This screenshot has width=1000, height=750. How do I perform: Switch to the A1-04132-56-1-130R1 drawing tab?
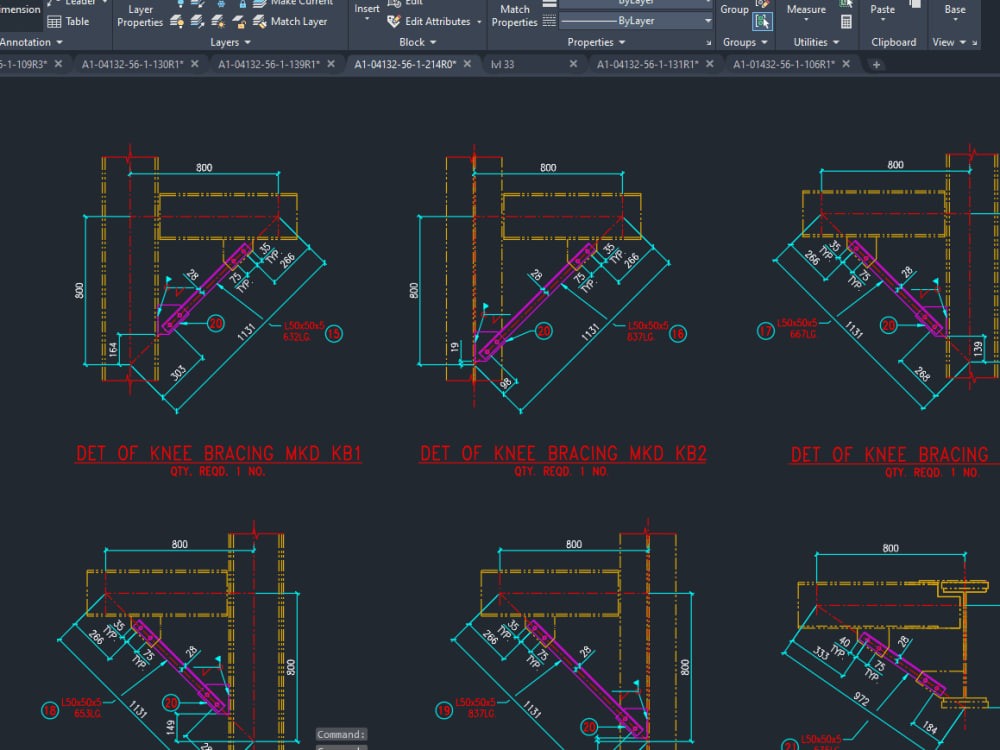(132, 64)
